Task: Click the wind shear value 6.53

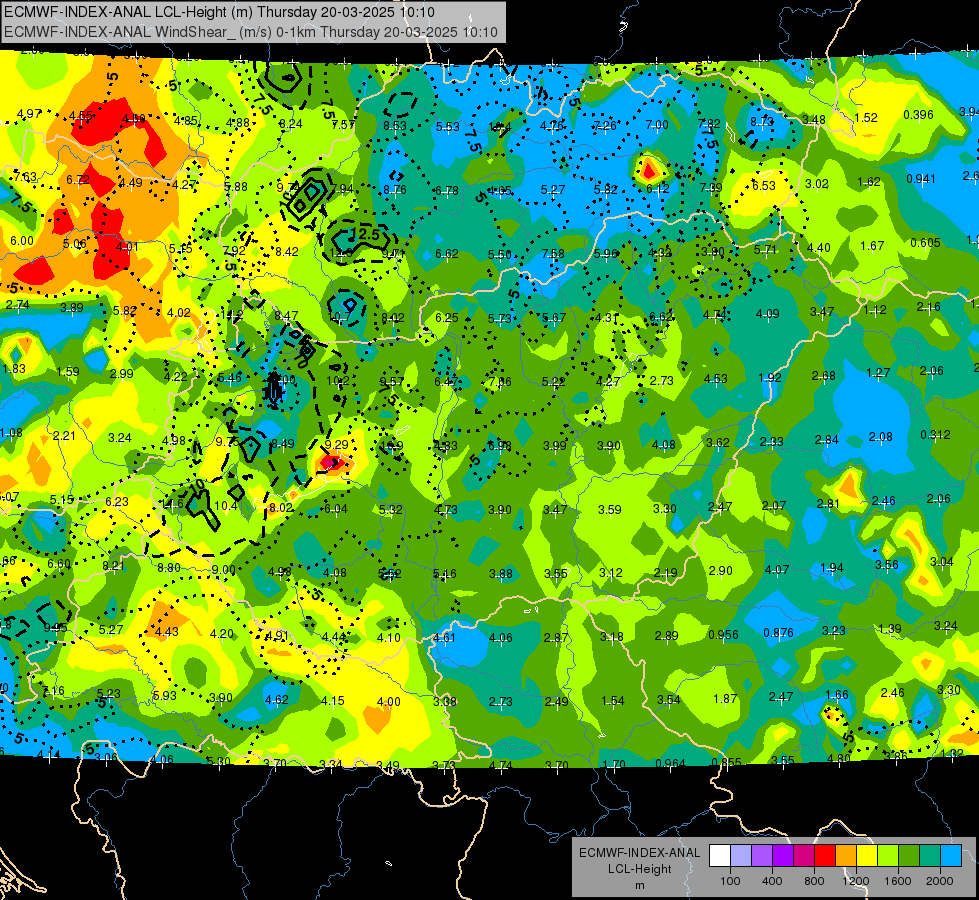Action: [764, 186]
